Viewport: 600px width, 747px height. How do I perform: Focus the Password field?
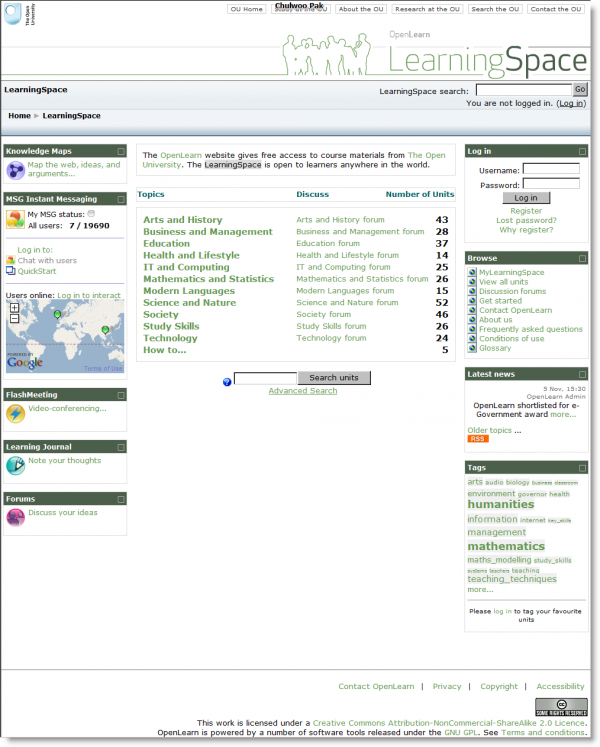click(551, 183)
